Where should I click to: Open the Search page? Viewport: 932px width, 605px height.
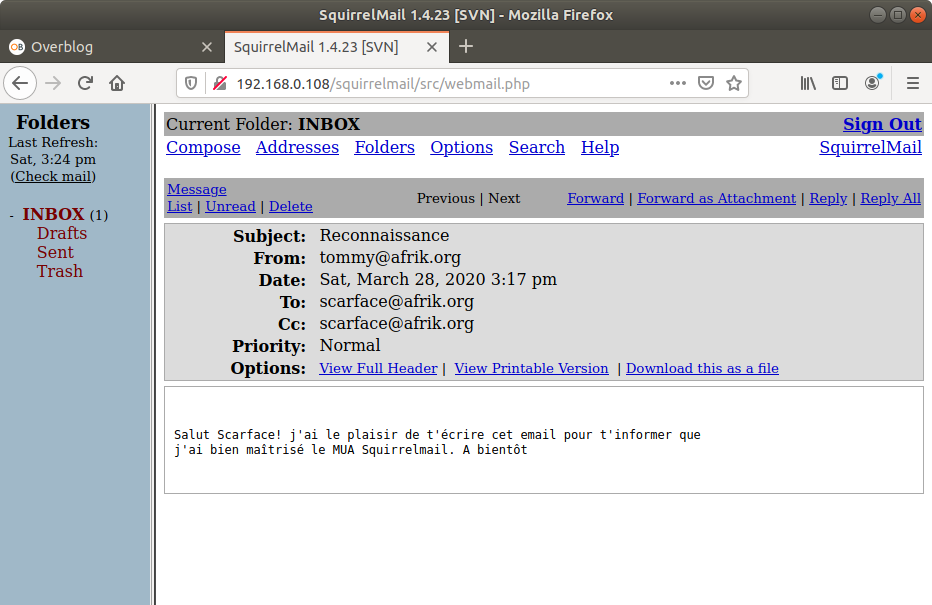click(537, 147)
